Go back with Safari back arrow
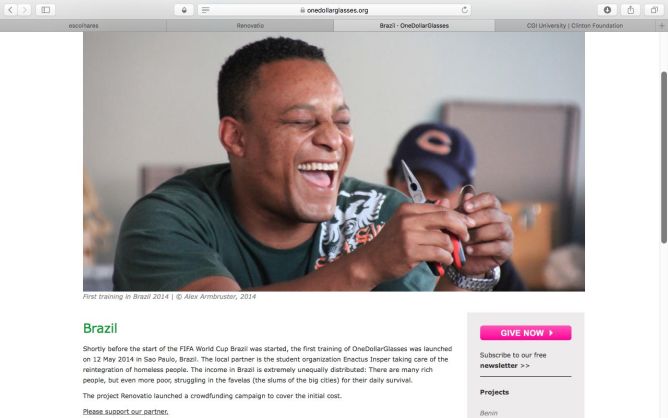Image resolution: width=668 pixels, height=418 pixels. (x=11, y=10)
